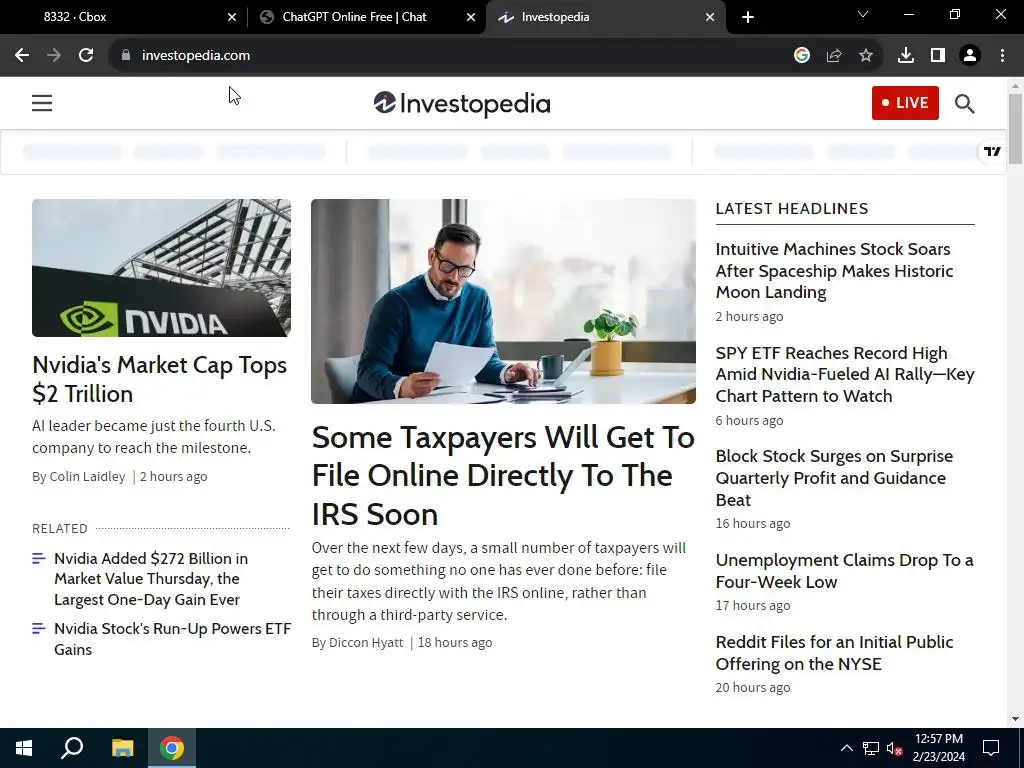1024x768 pixels.
Task: Read Nvidia's Market Cap Tops $2 Trillion
Action: [159, 379]
